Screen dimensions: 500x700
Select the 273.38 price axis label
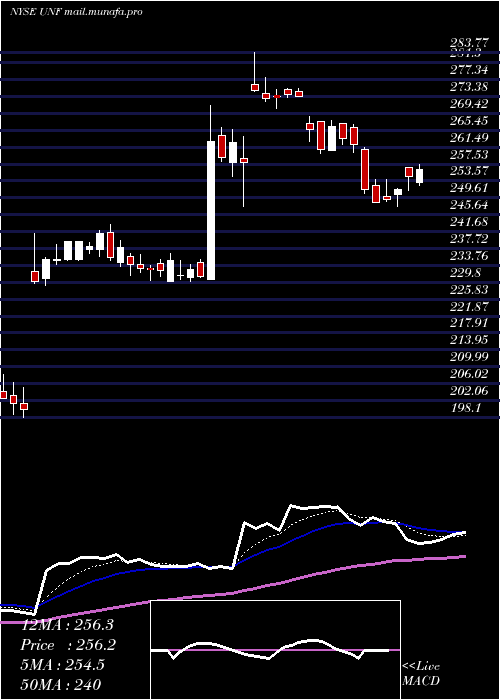click(469, 87)
